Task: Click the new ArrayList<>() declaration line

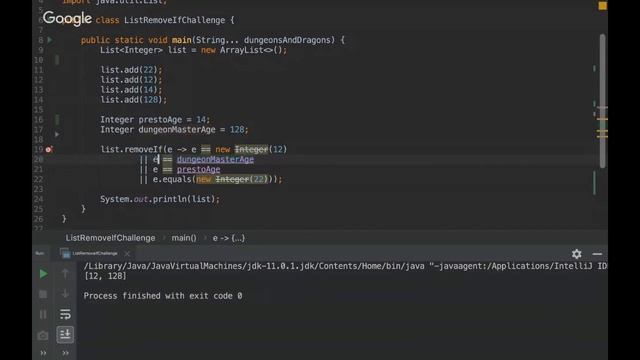Action: [x=193, y=50]
